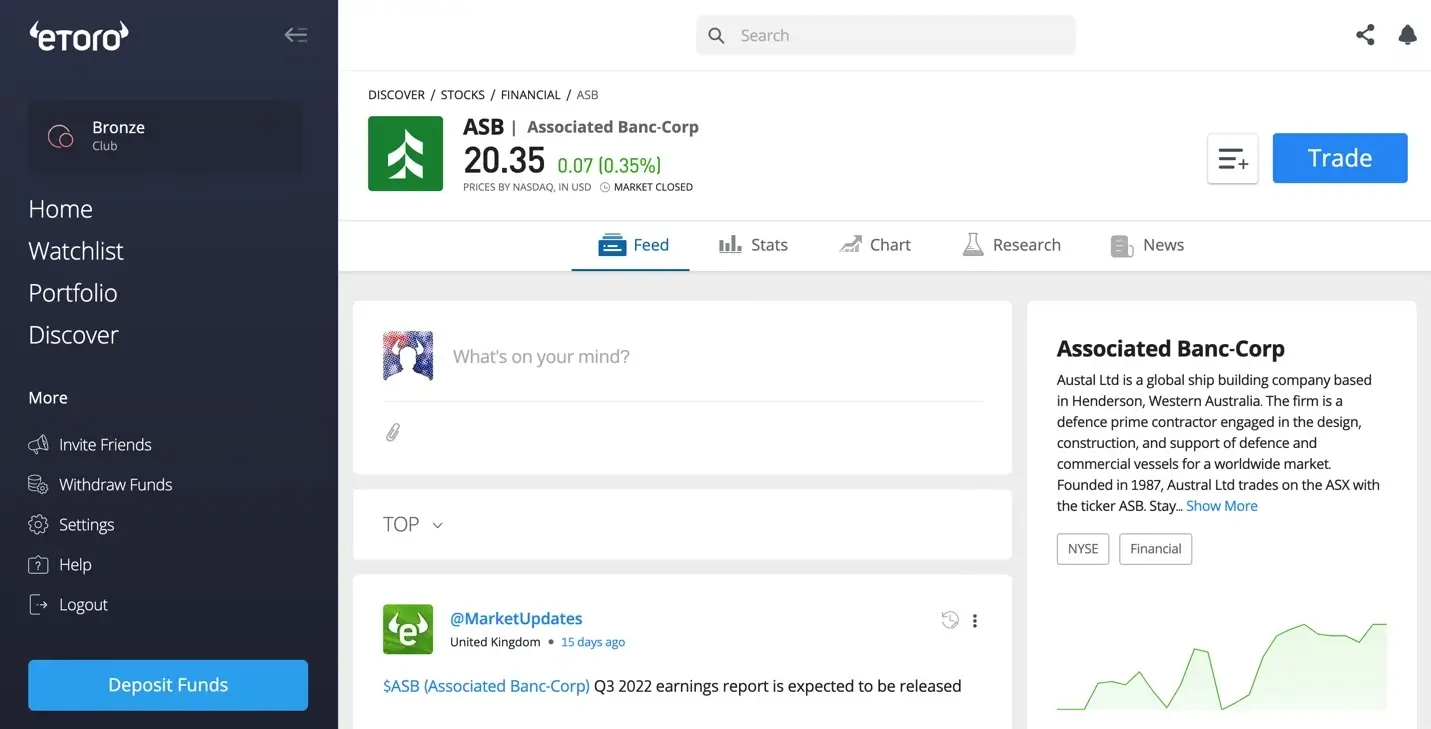Click the Logout door icon
The width and height of the screenshot is (1431, 729).
click(38, 604)
